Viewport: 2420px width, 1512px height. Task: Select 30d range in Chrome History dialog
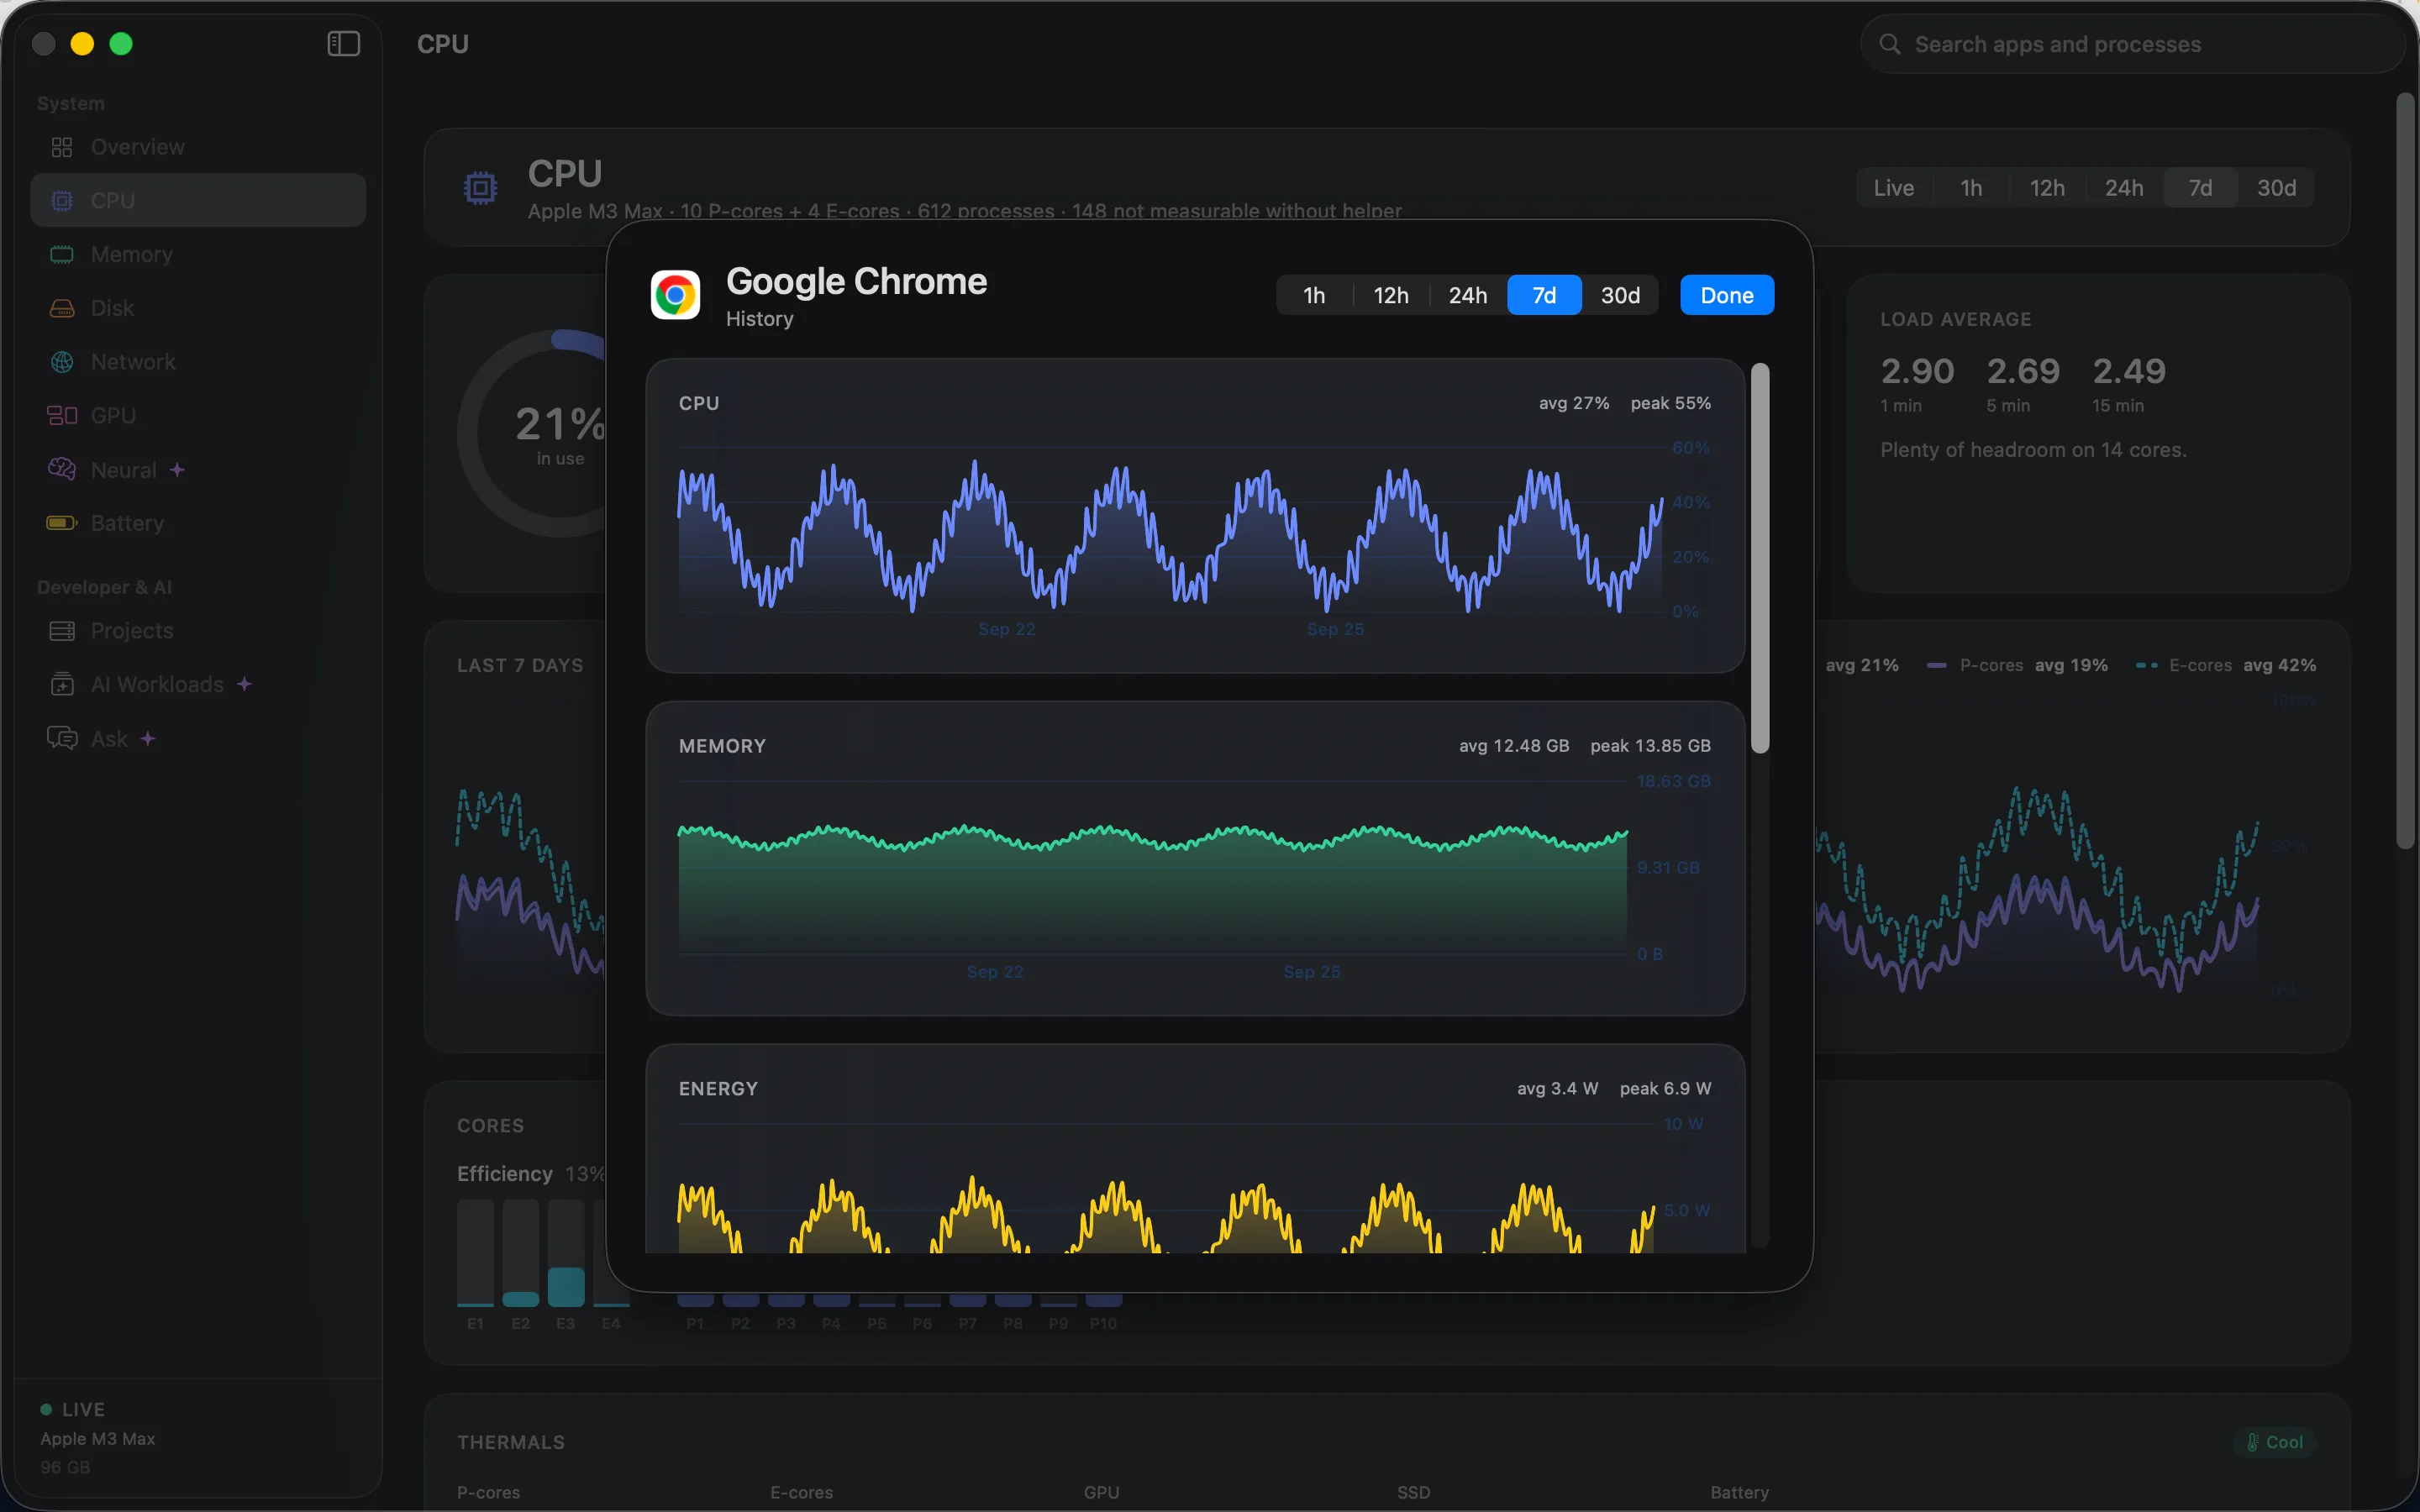click(x=1620, y=295)
